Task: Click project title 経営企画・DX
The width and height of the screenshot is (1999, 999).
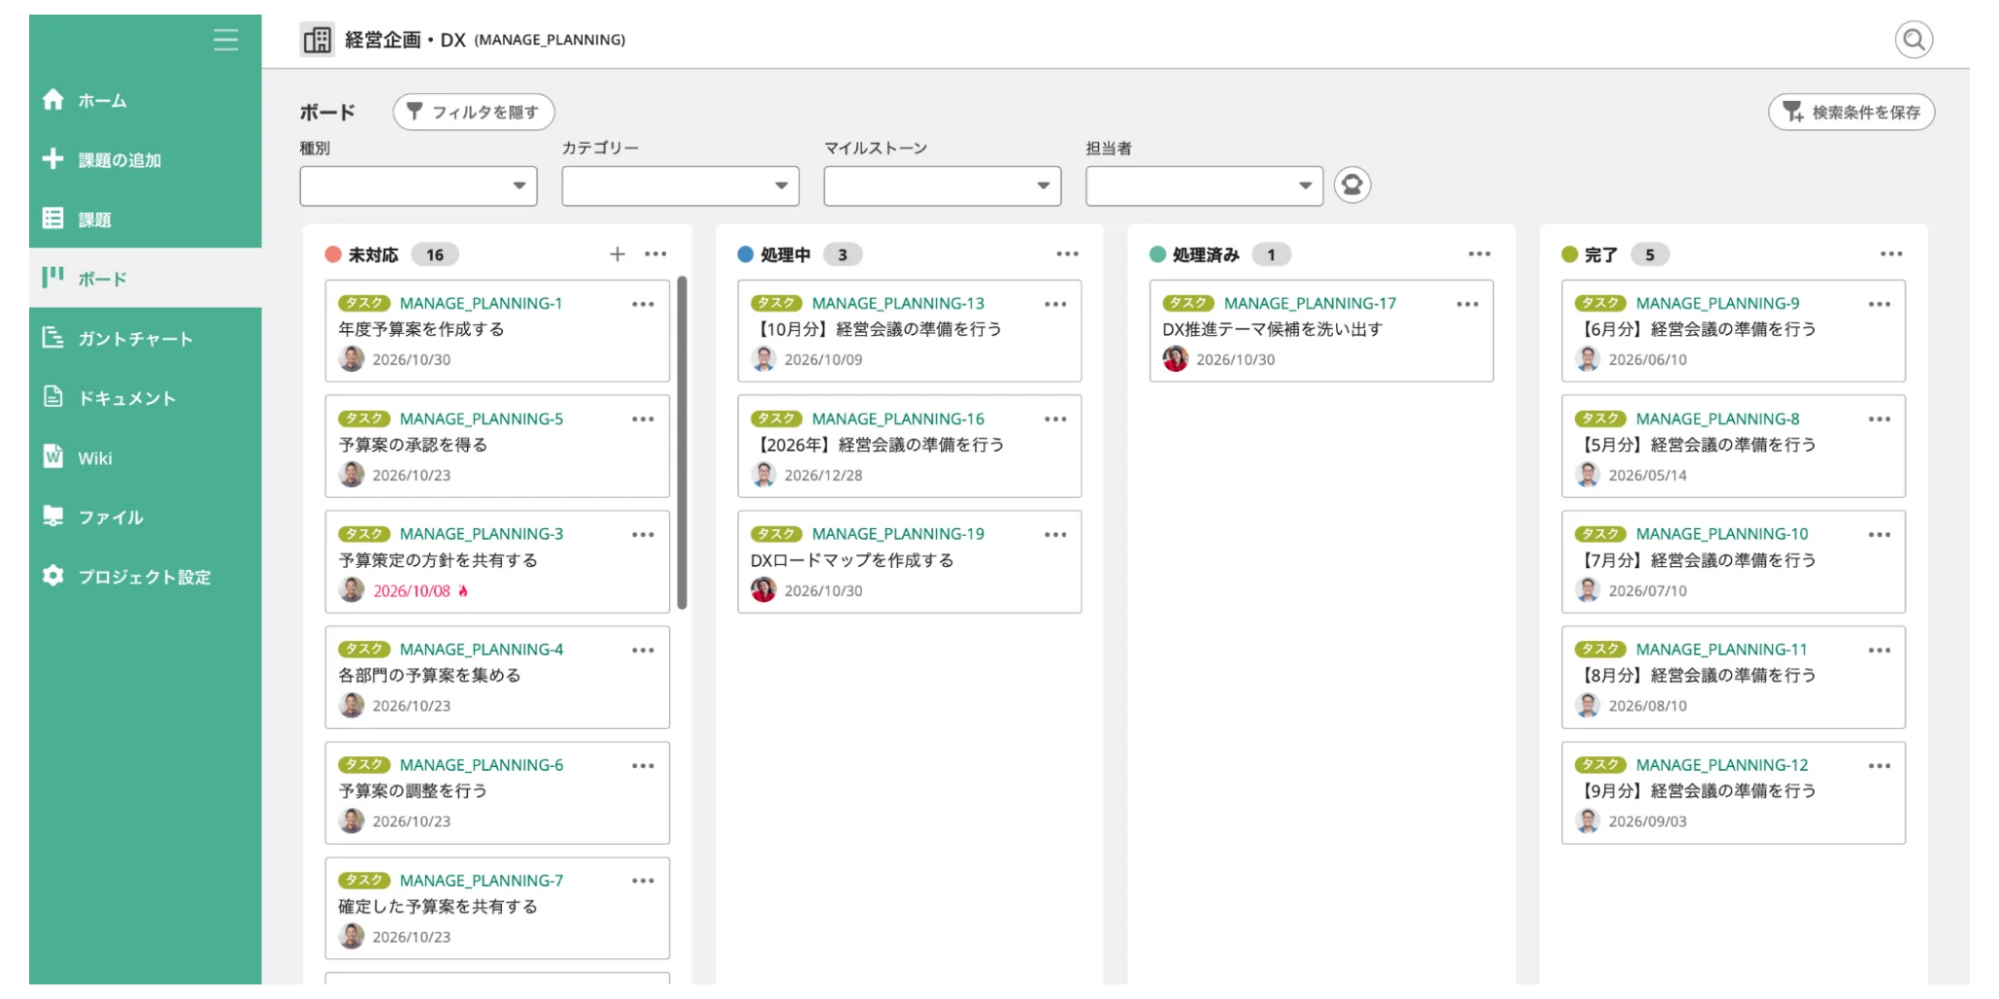Action: click(x=405, y=40)
